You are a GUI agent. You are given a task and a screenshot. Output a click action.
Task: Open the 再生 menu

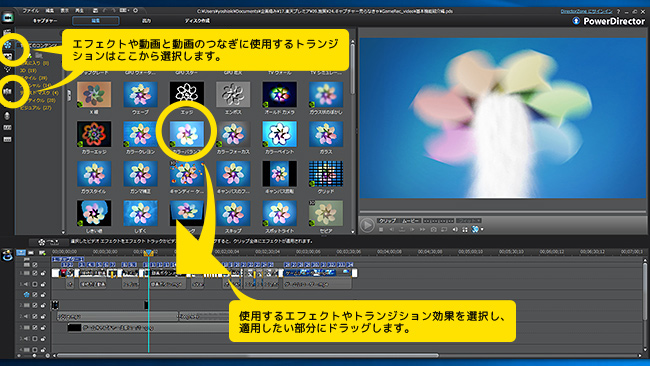point(80,11)
